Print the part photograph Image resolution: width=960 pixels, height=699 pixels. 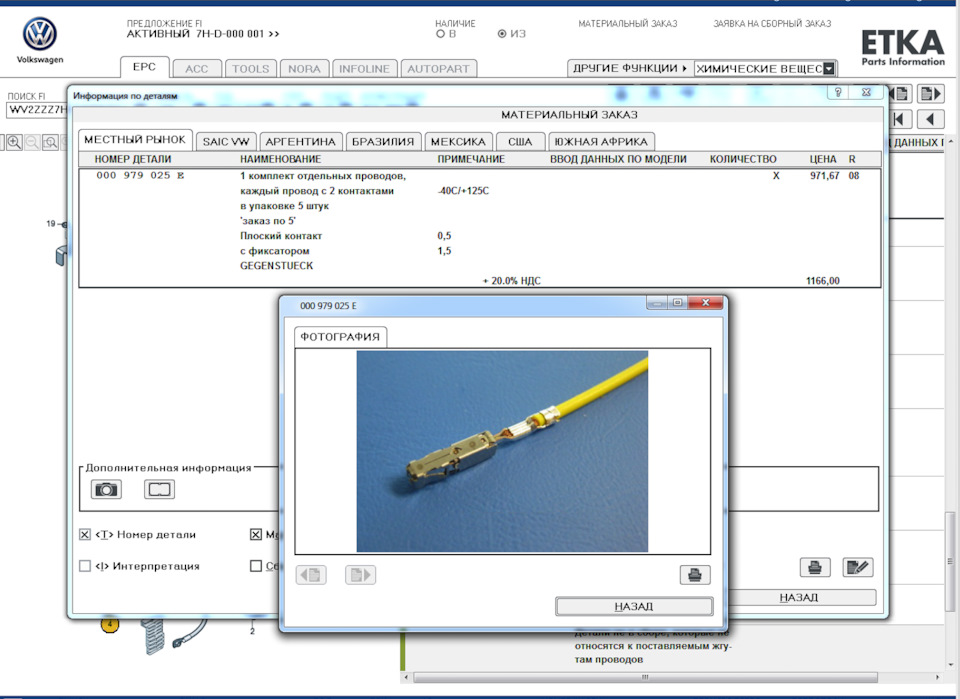pyautogui.click(x=693, y=574)
